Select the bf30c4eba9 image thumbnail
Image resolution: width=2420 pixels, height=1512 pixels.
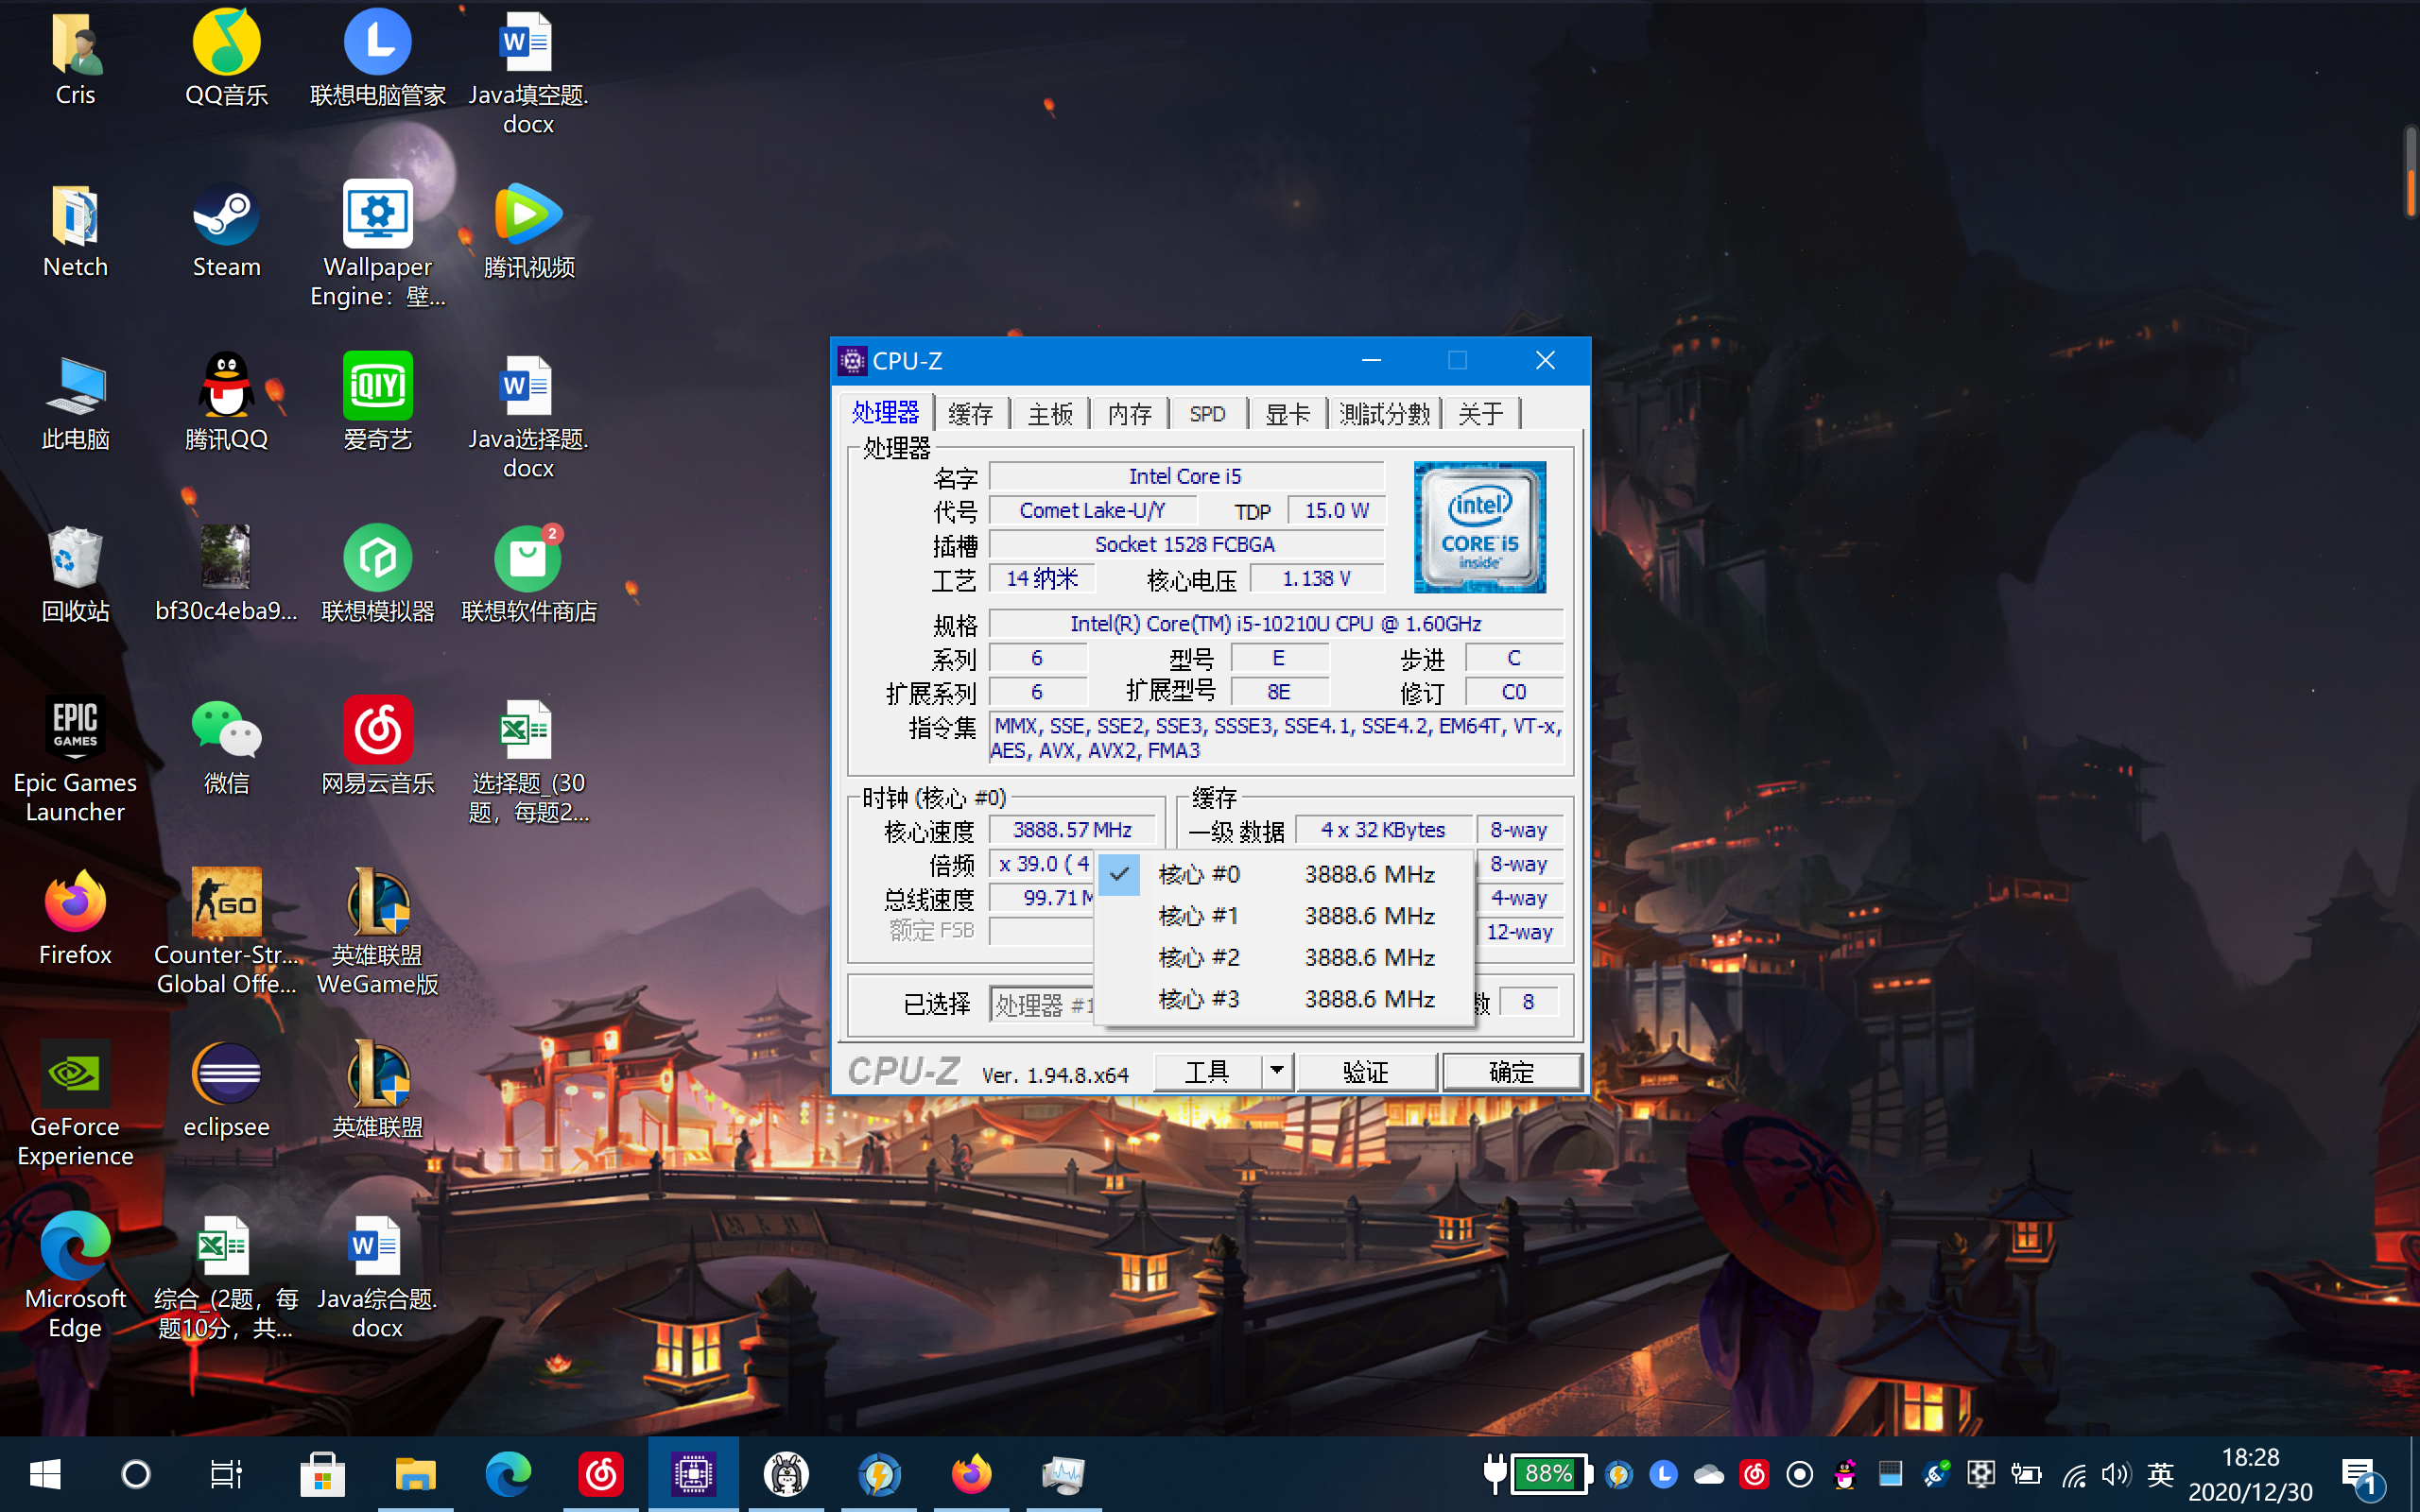pos(226,558)
